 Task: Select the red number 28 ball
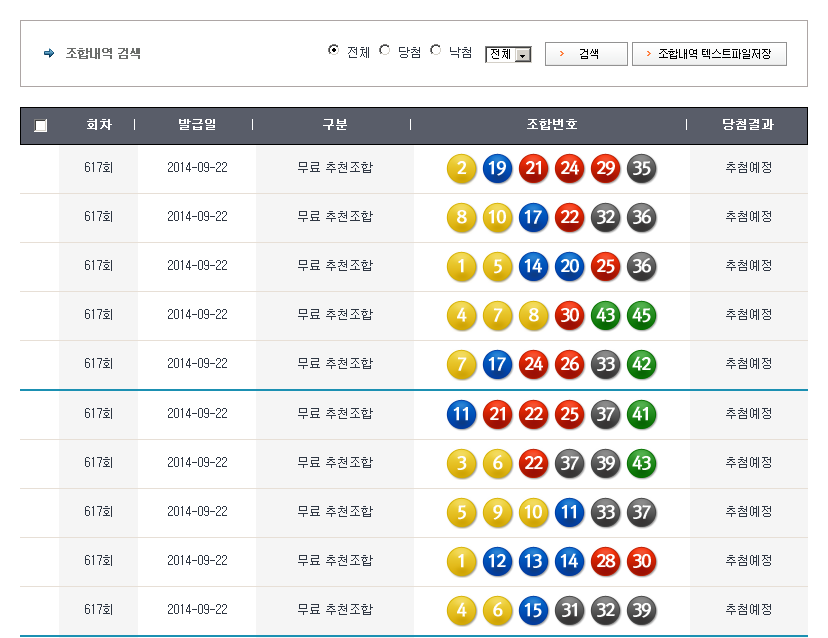pos(605,561)
